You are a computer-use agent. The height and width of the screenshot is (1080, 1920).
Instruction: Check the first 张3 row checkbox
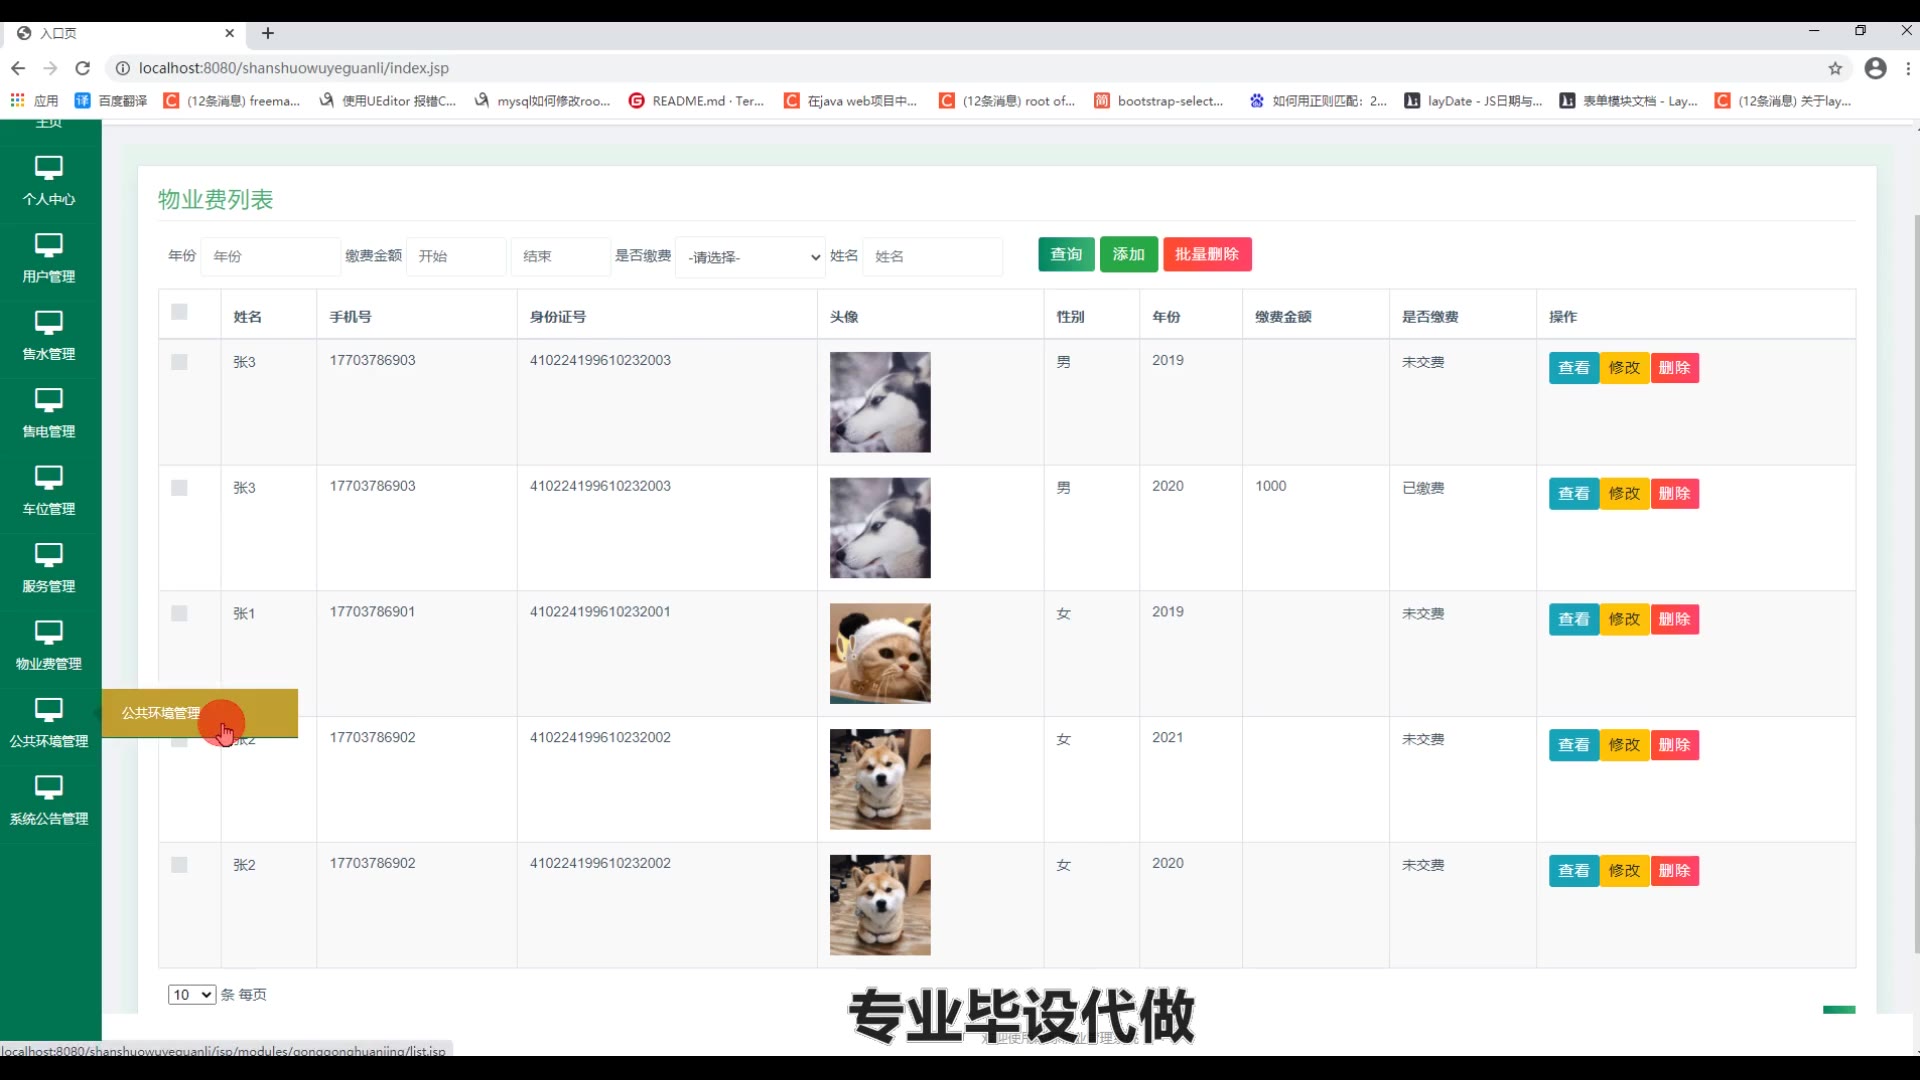[179, 362]
